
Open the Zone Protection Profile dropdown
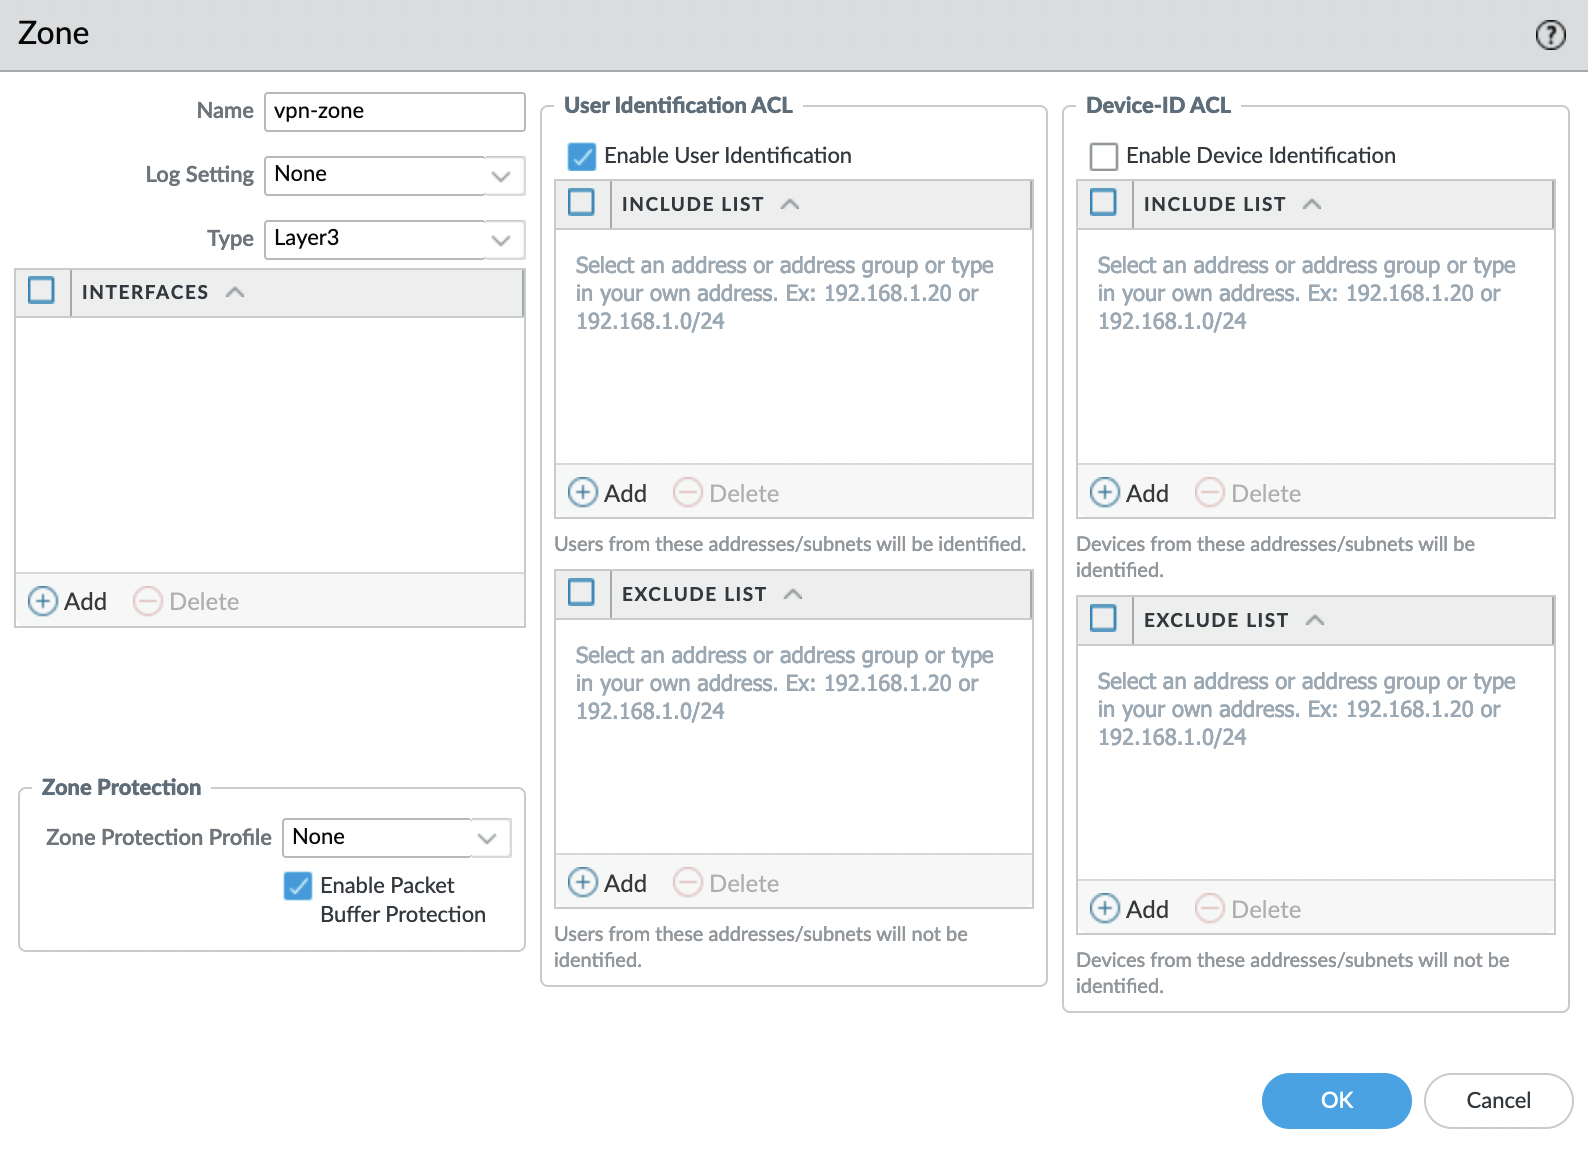[x=487, y=837]
